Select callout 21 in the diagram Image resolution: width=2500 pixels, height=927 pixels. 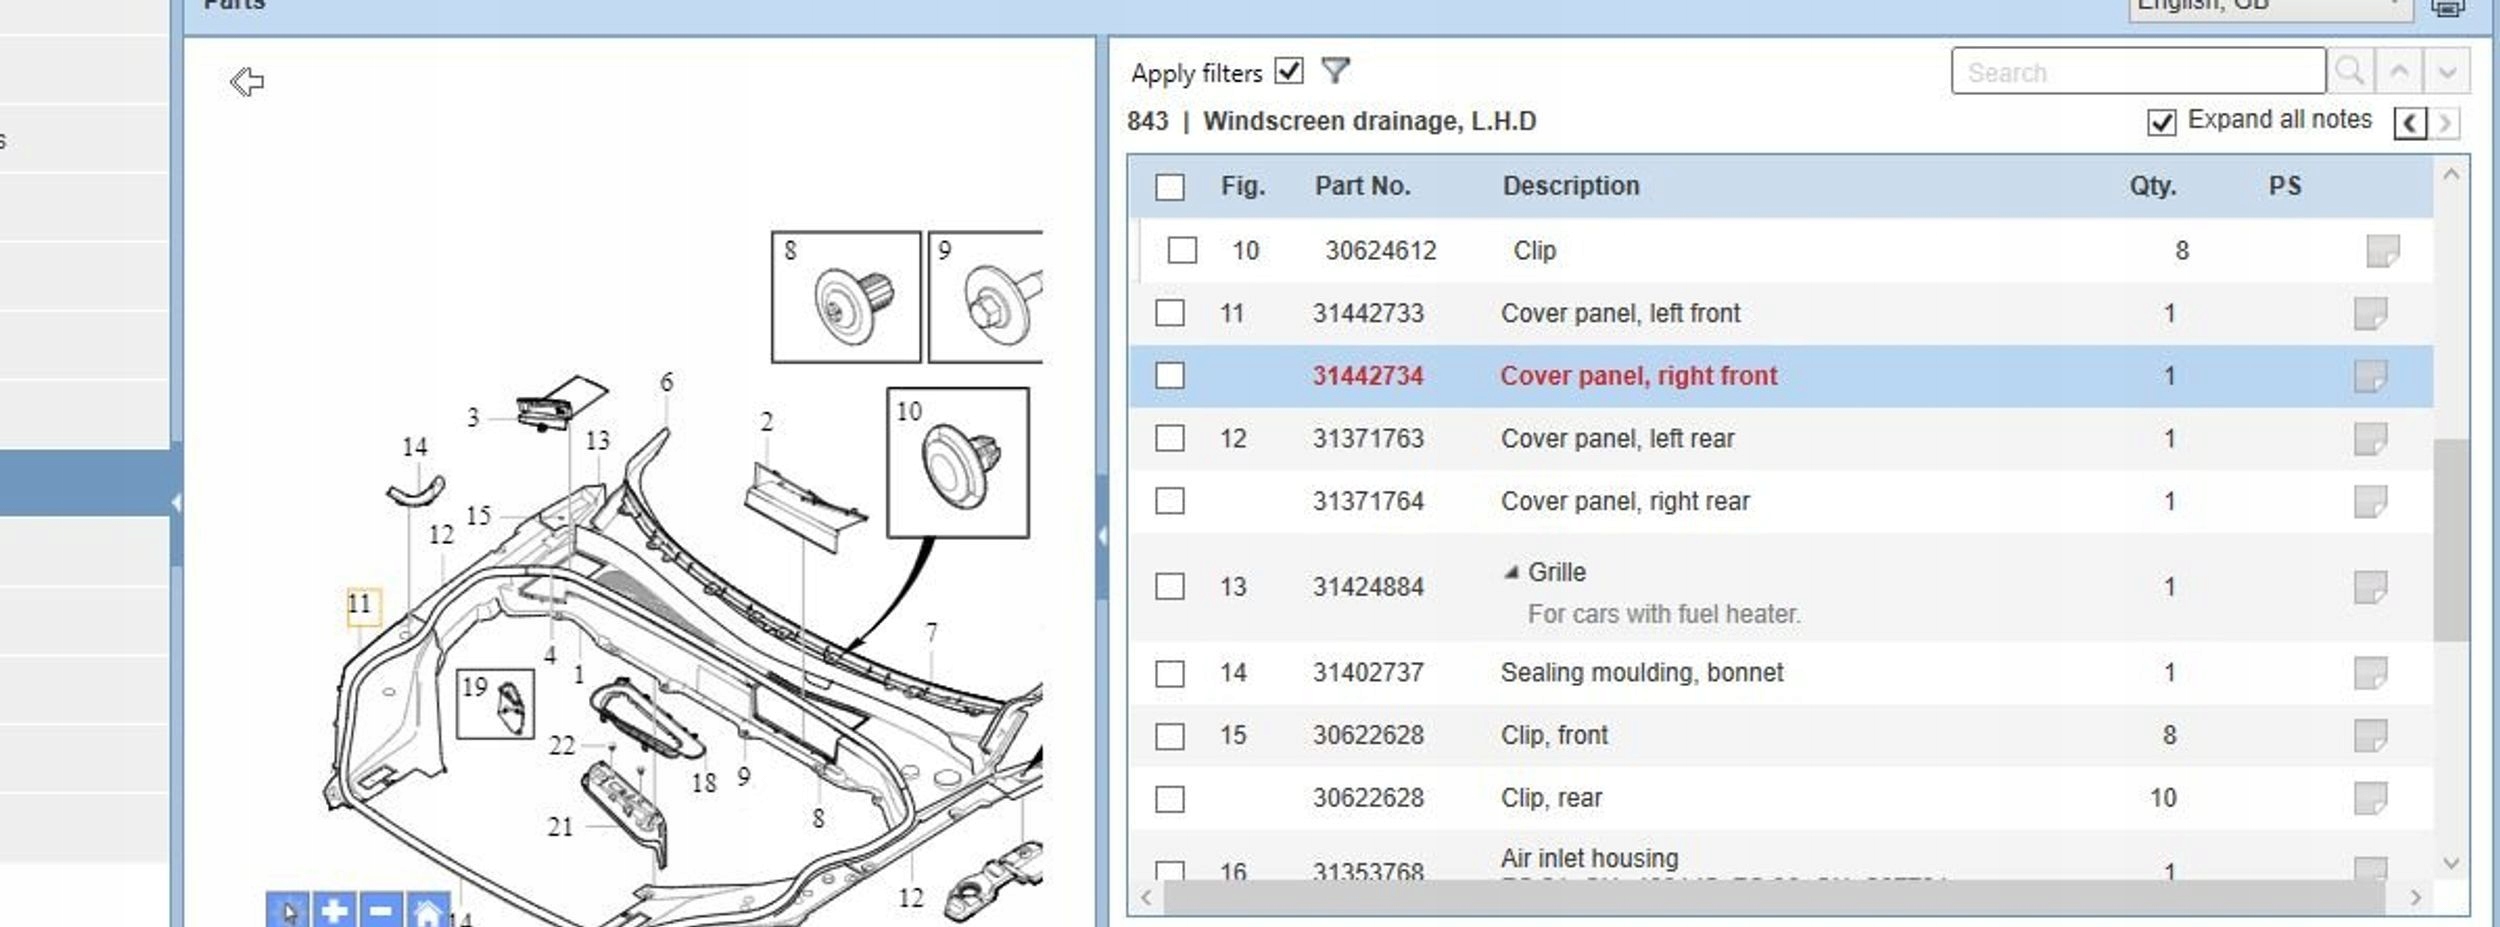(560, 827)
